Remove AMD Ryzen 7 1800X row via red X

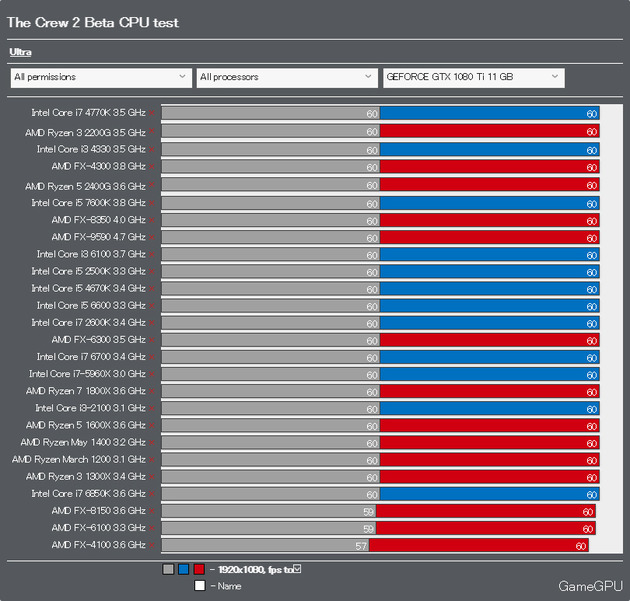[x=151, y=391]
